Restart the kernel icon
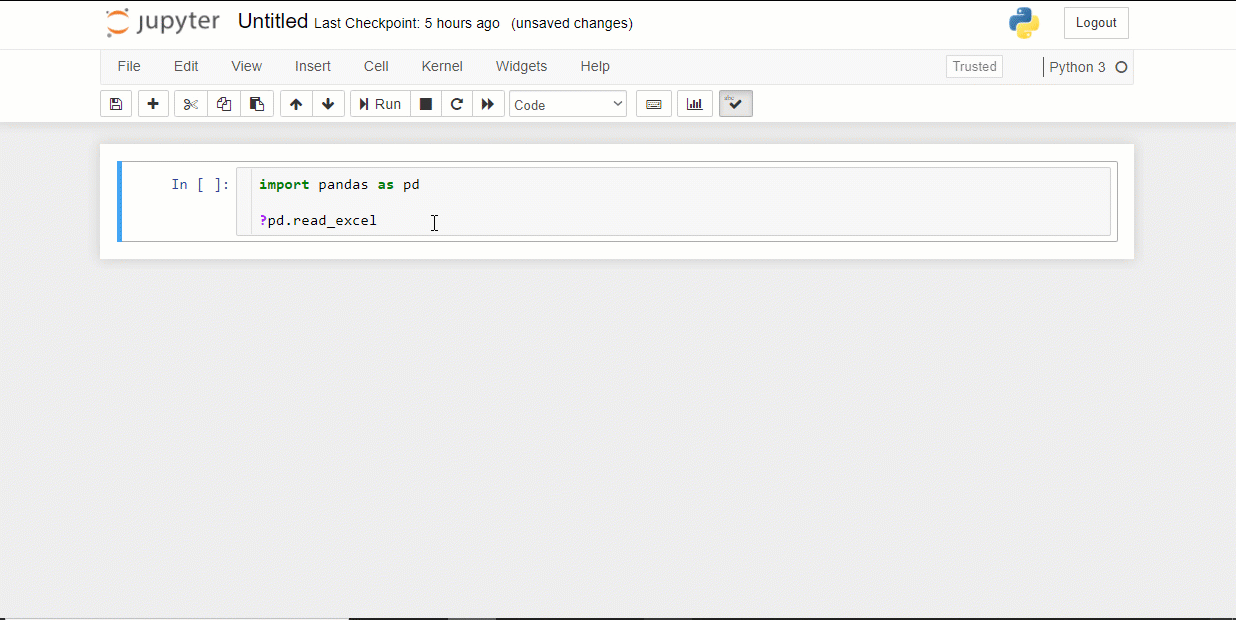1236x620 pixels. click(x=457, y=104)
